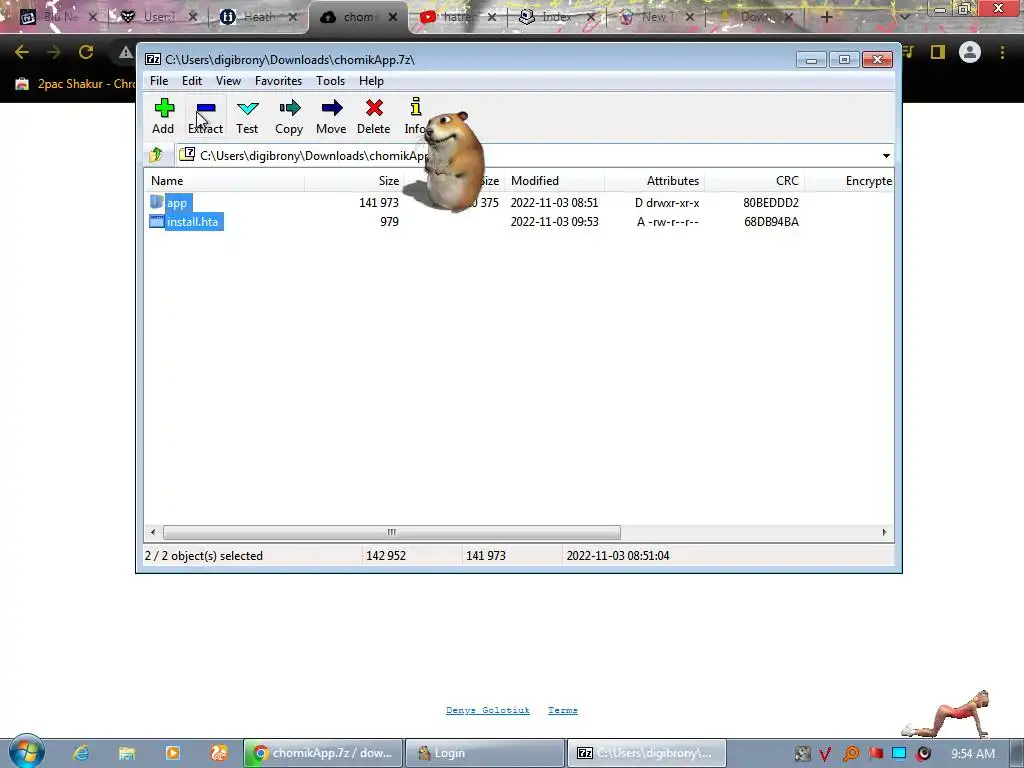Switch to the YouTube 'hatre' tab
This screenshot has width=1024, height=768.
coord(457,17)
